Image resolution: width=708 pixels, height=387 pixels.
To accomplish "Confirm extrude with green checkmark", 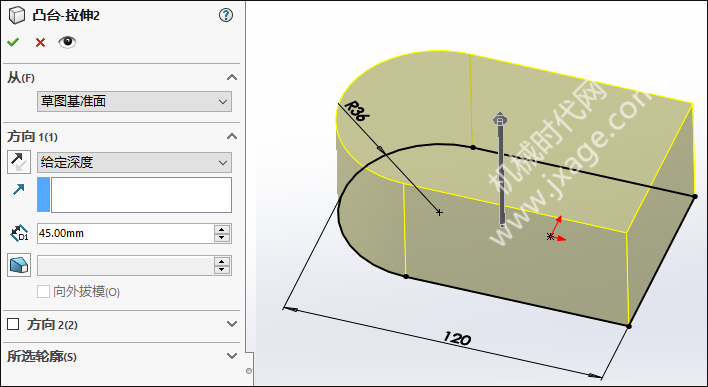I will (x=13, y=42).
